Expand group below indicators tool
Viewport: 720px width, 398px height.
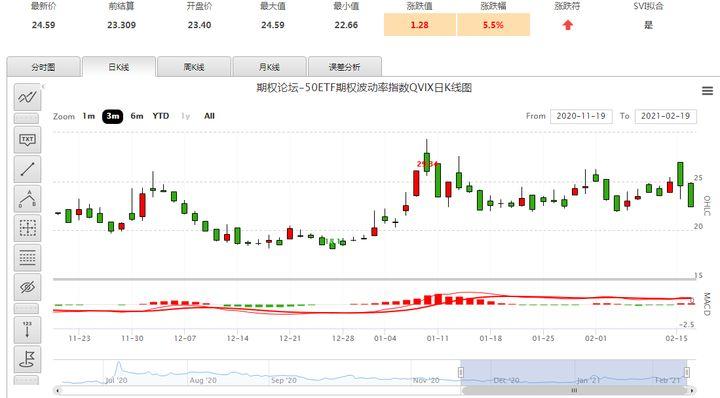pos(27,118)
